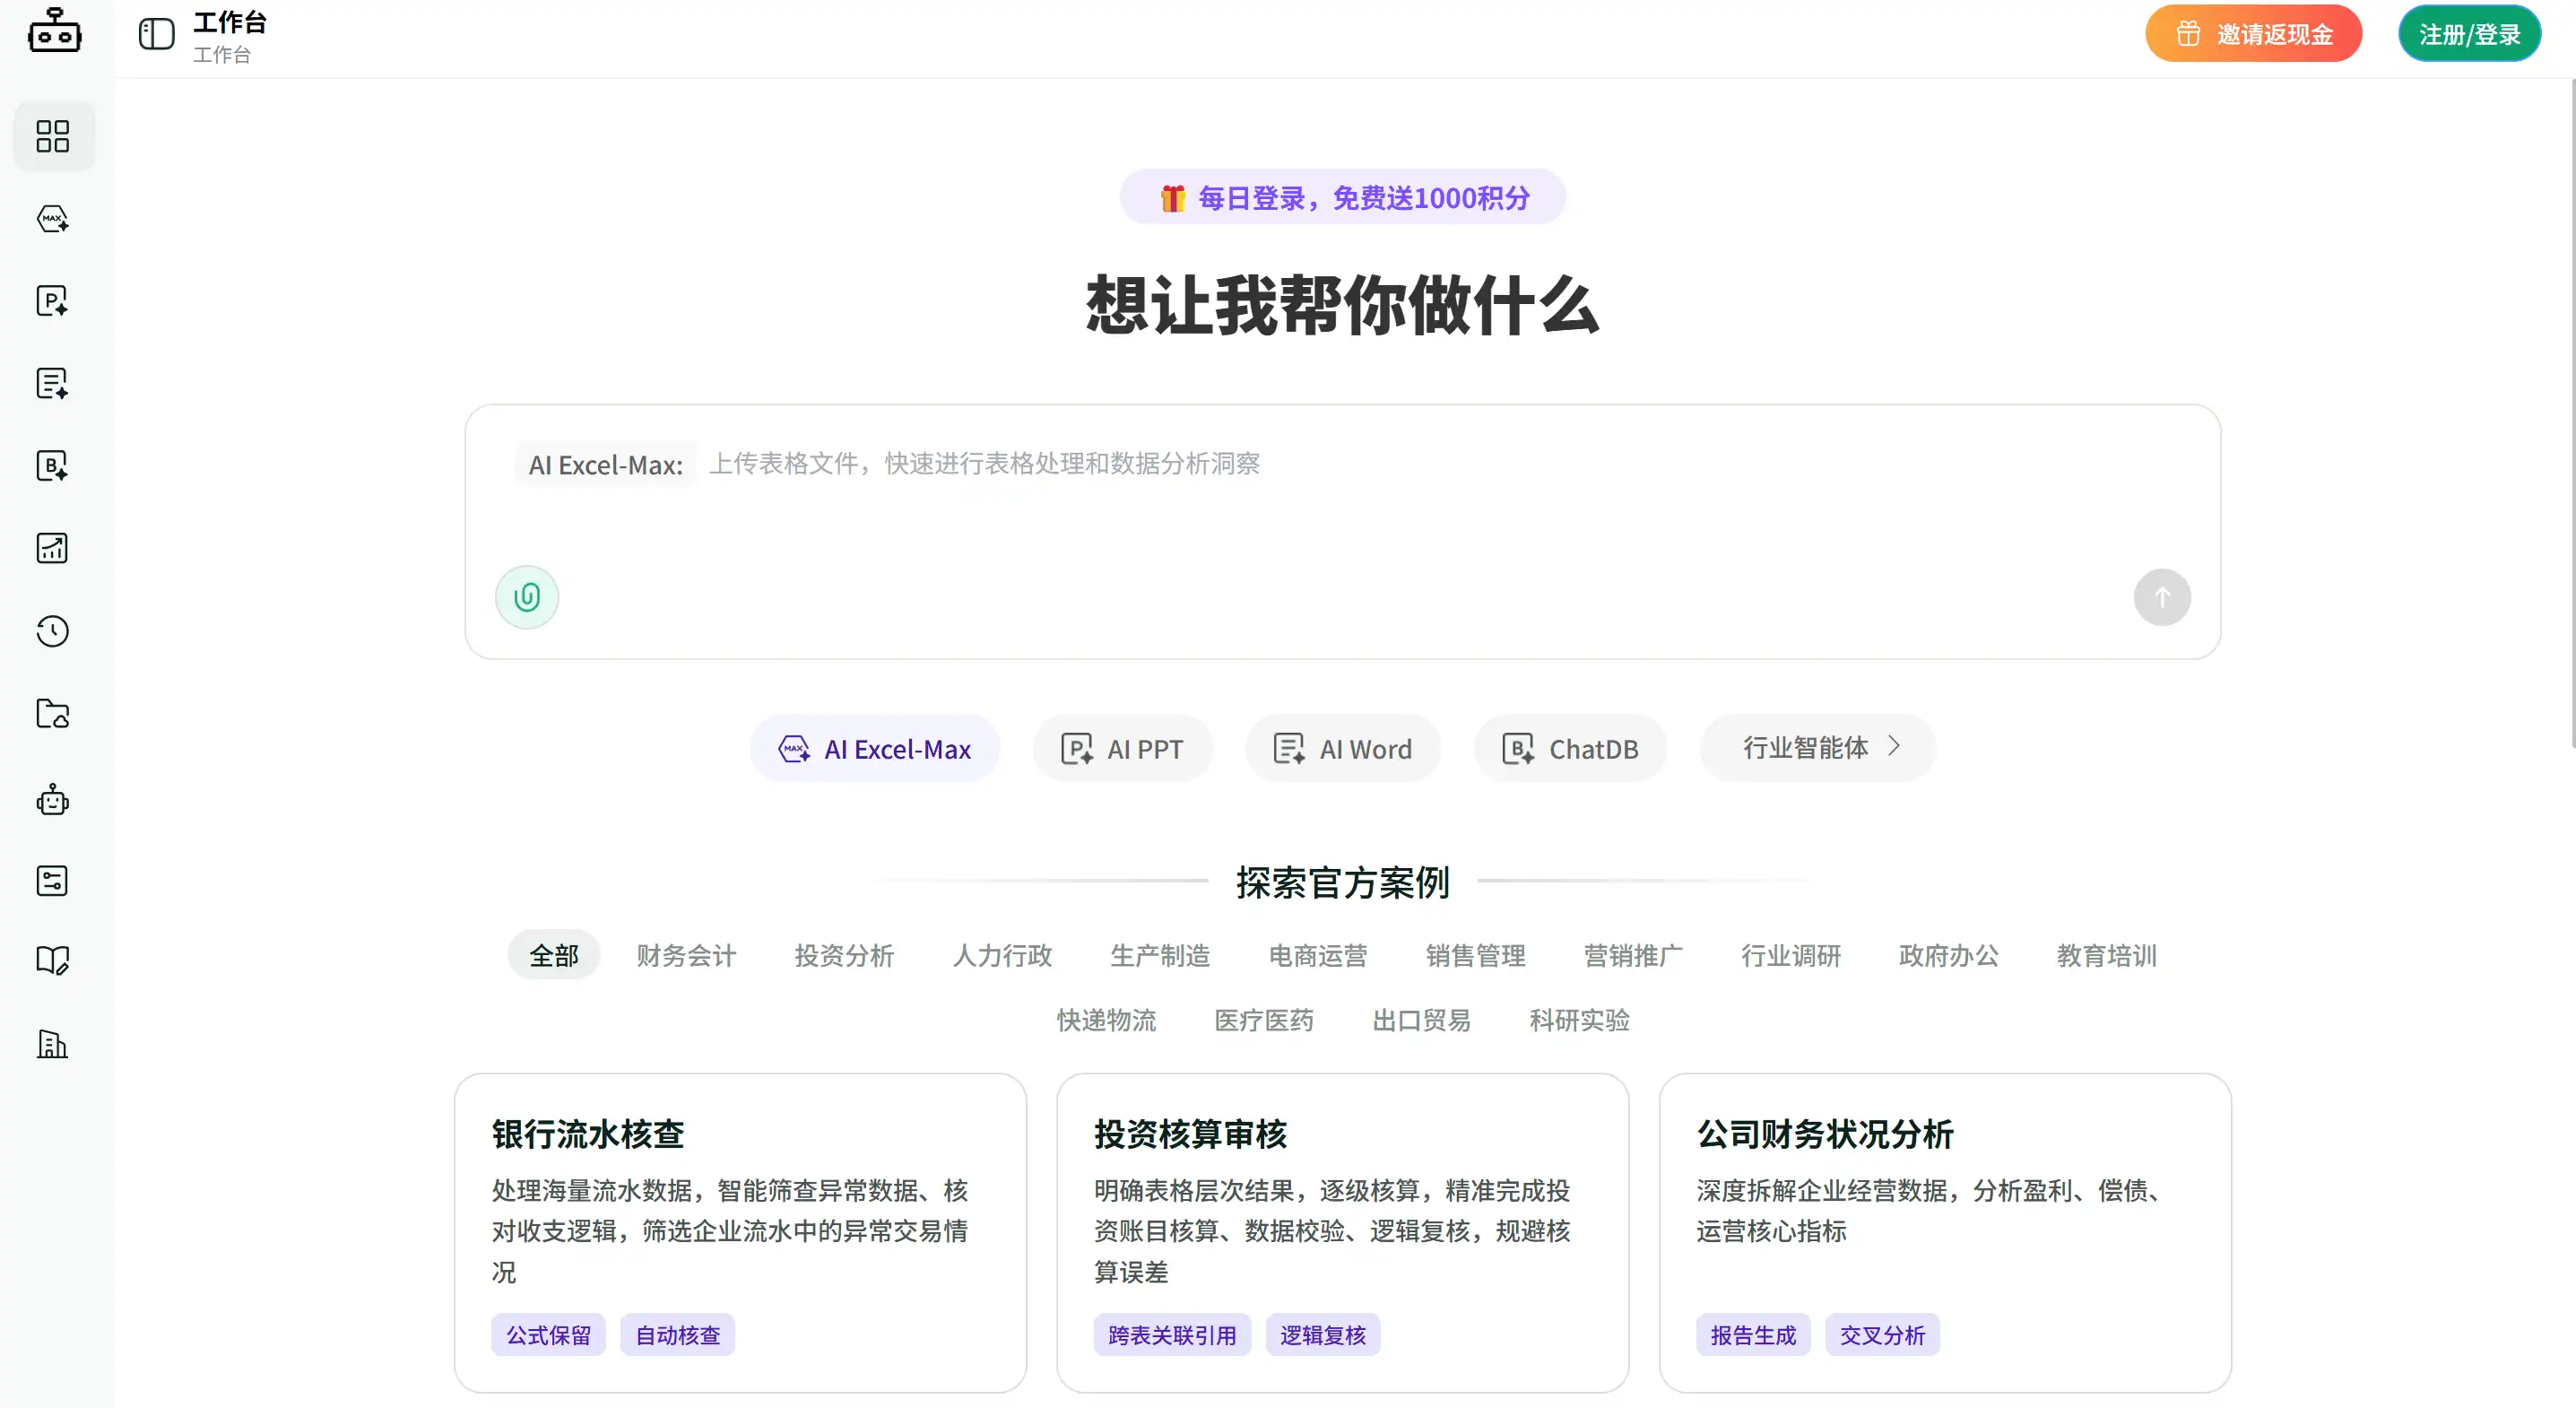Click the 注册/登录 button

point(2470,34)
